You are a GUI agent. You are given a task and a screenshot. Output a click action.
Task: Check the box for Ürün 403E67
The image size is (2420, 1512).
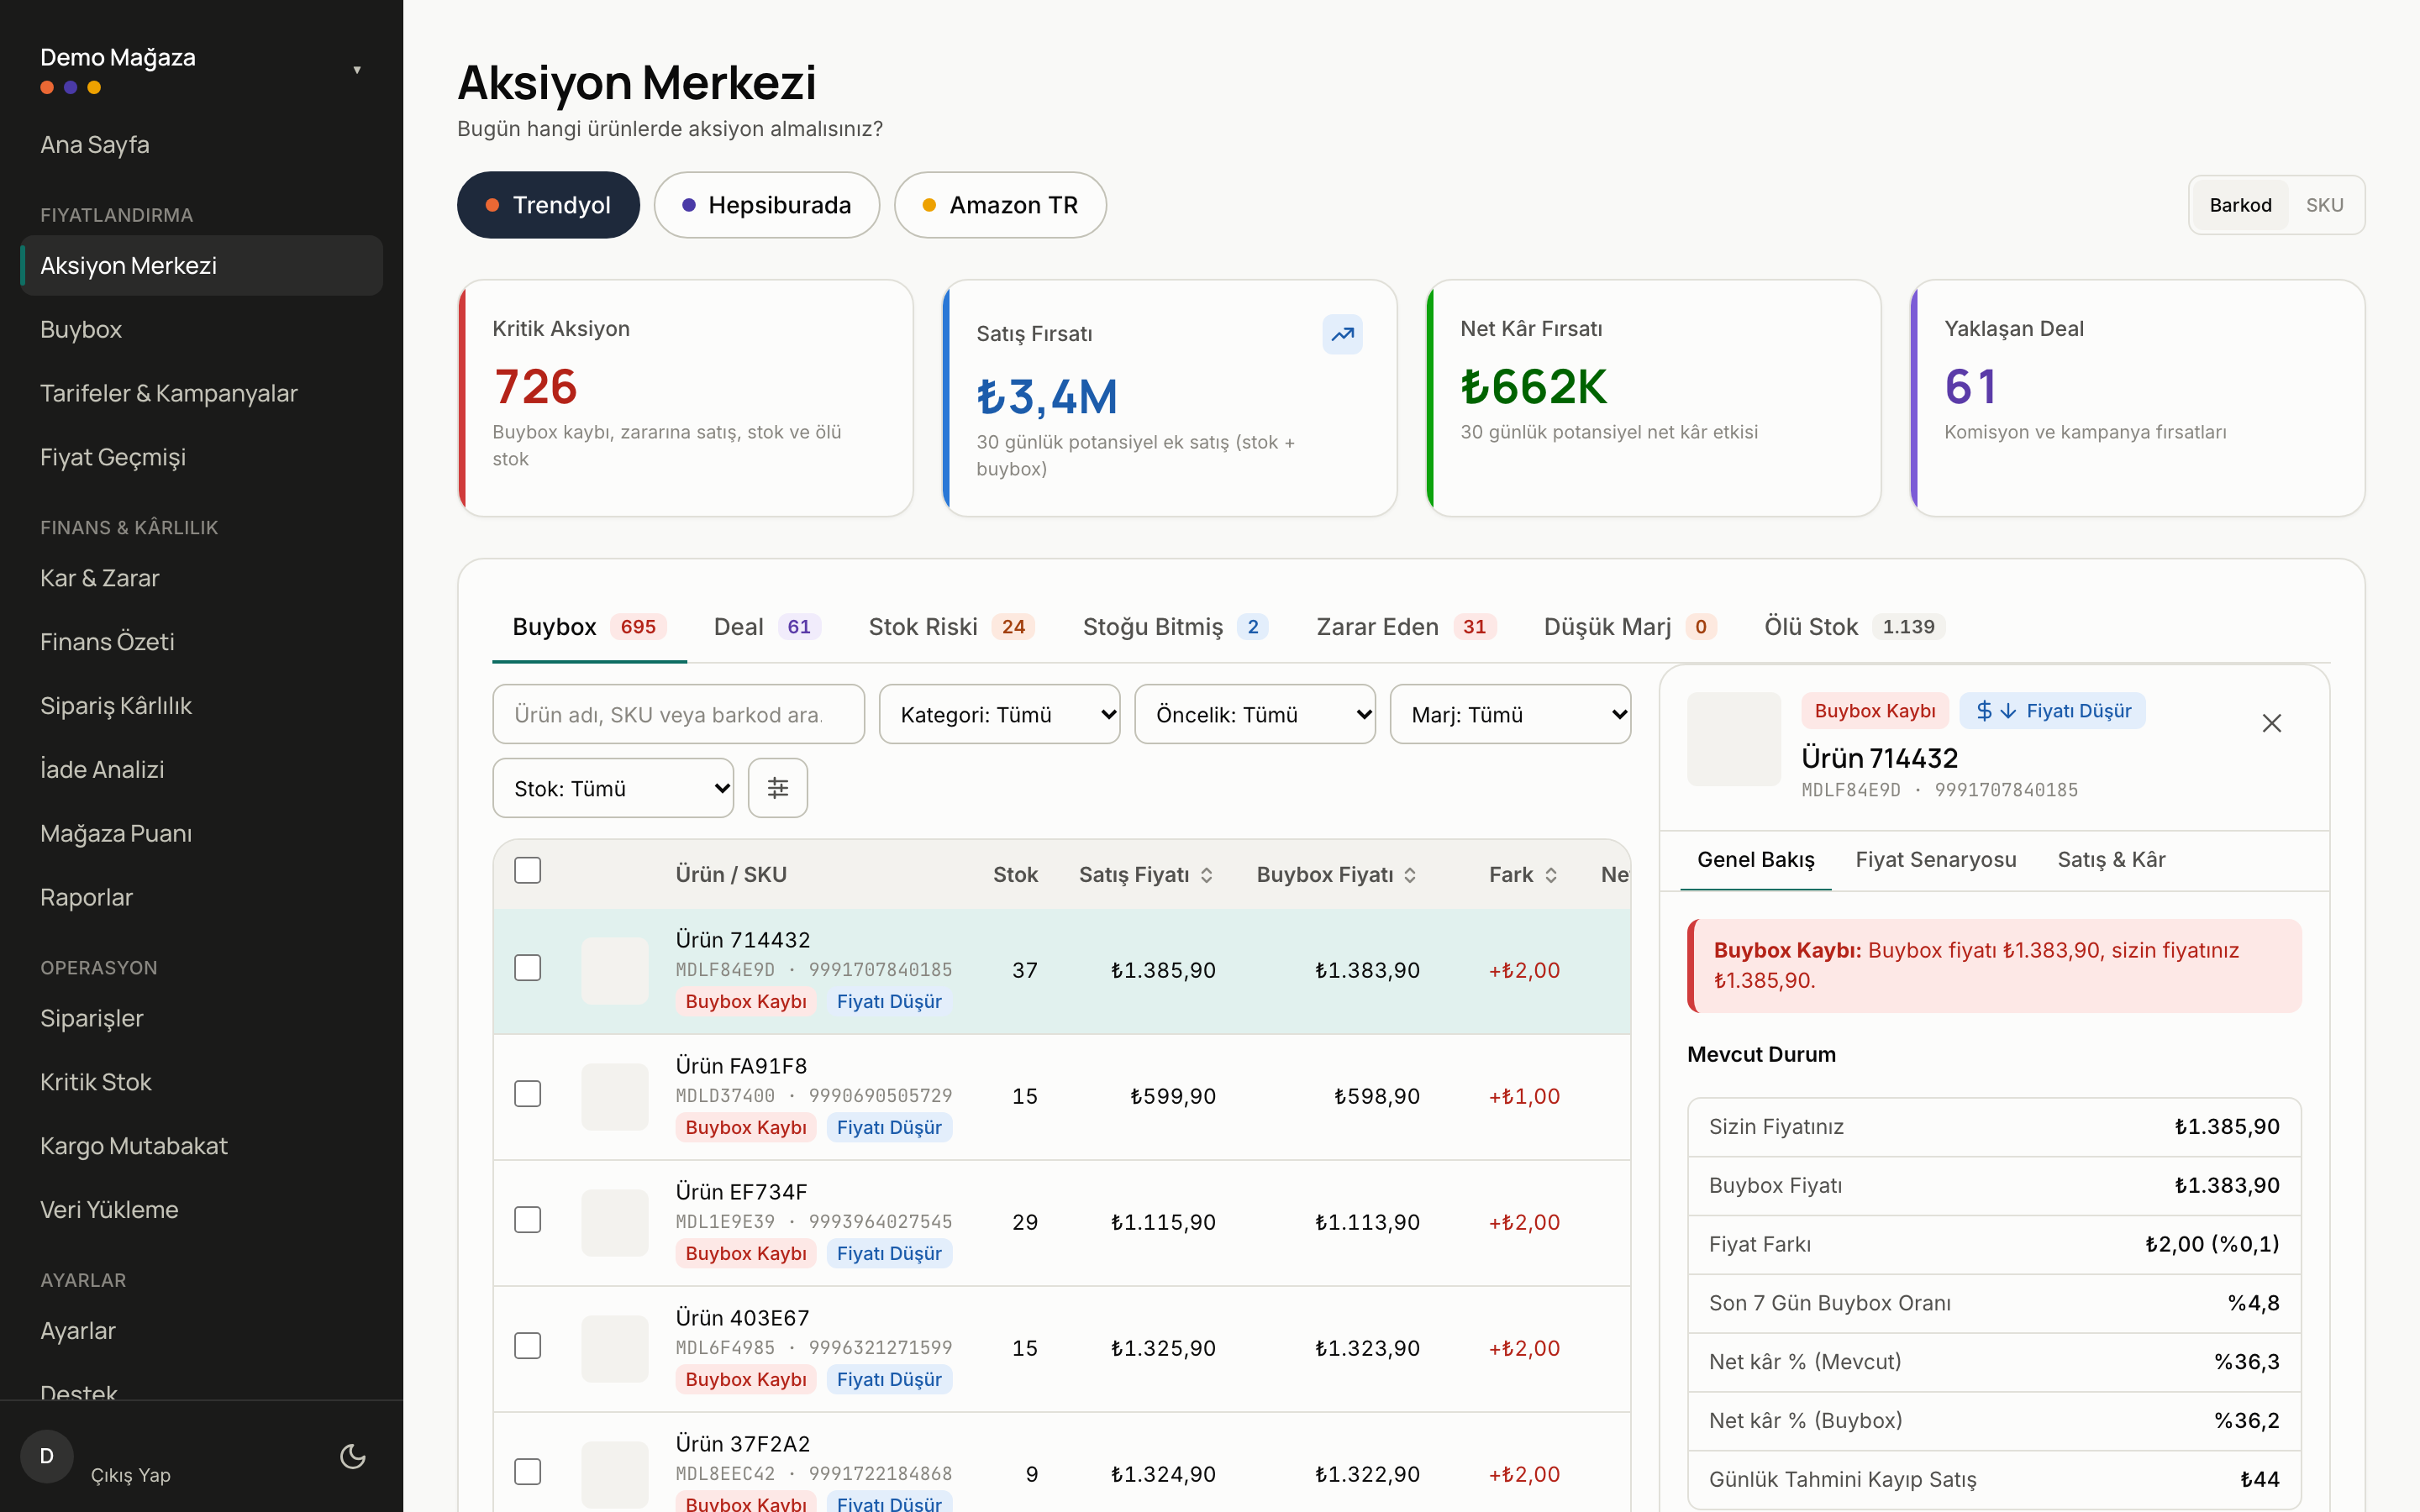tap(528, 1346)
